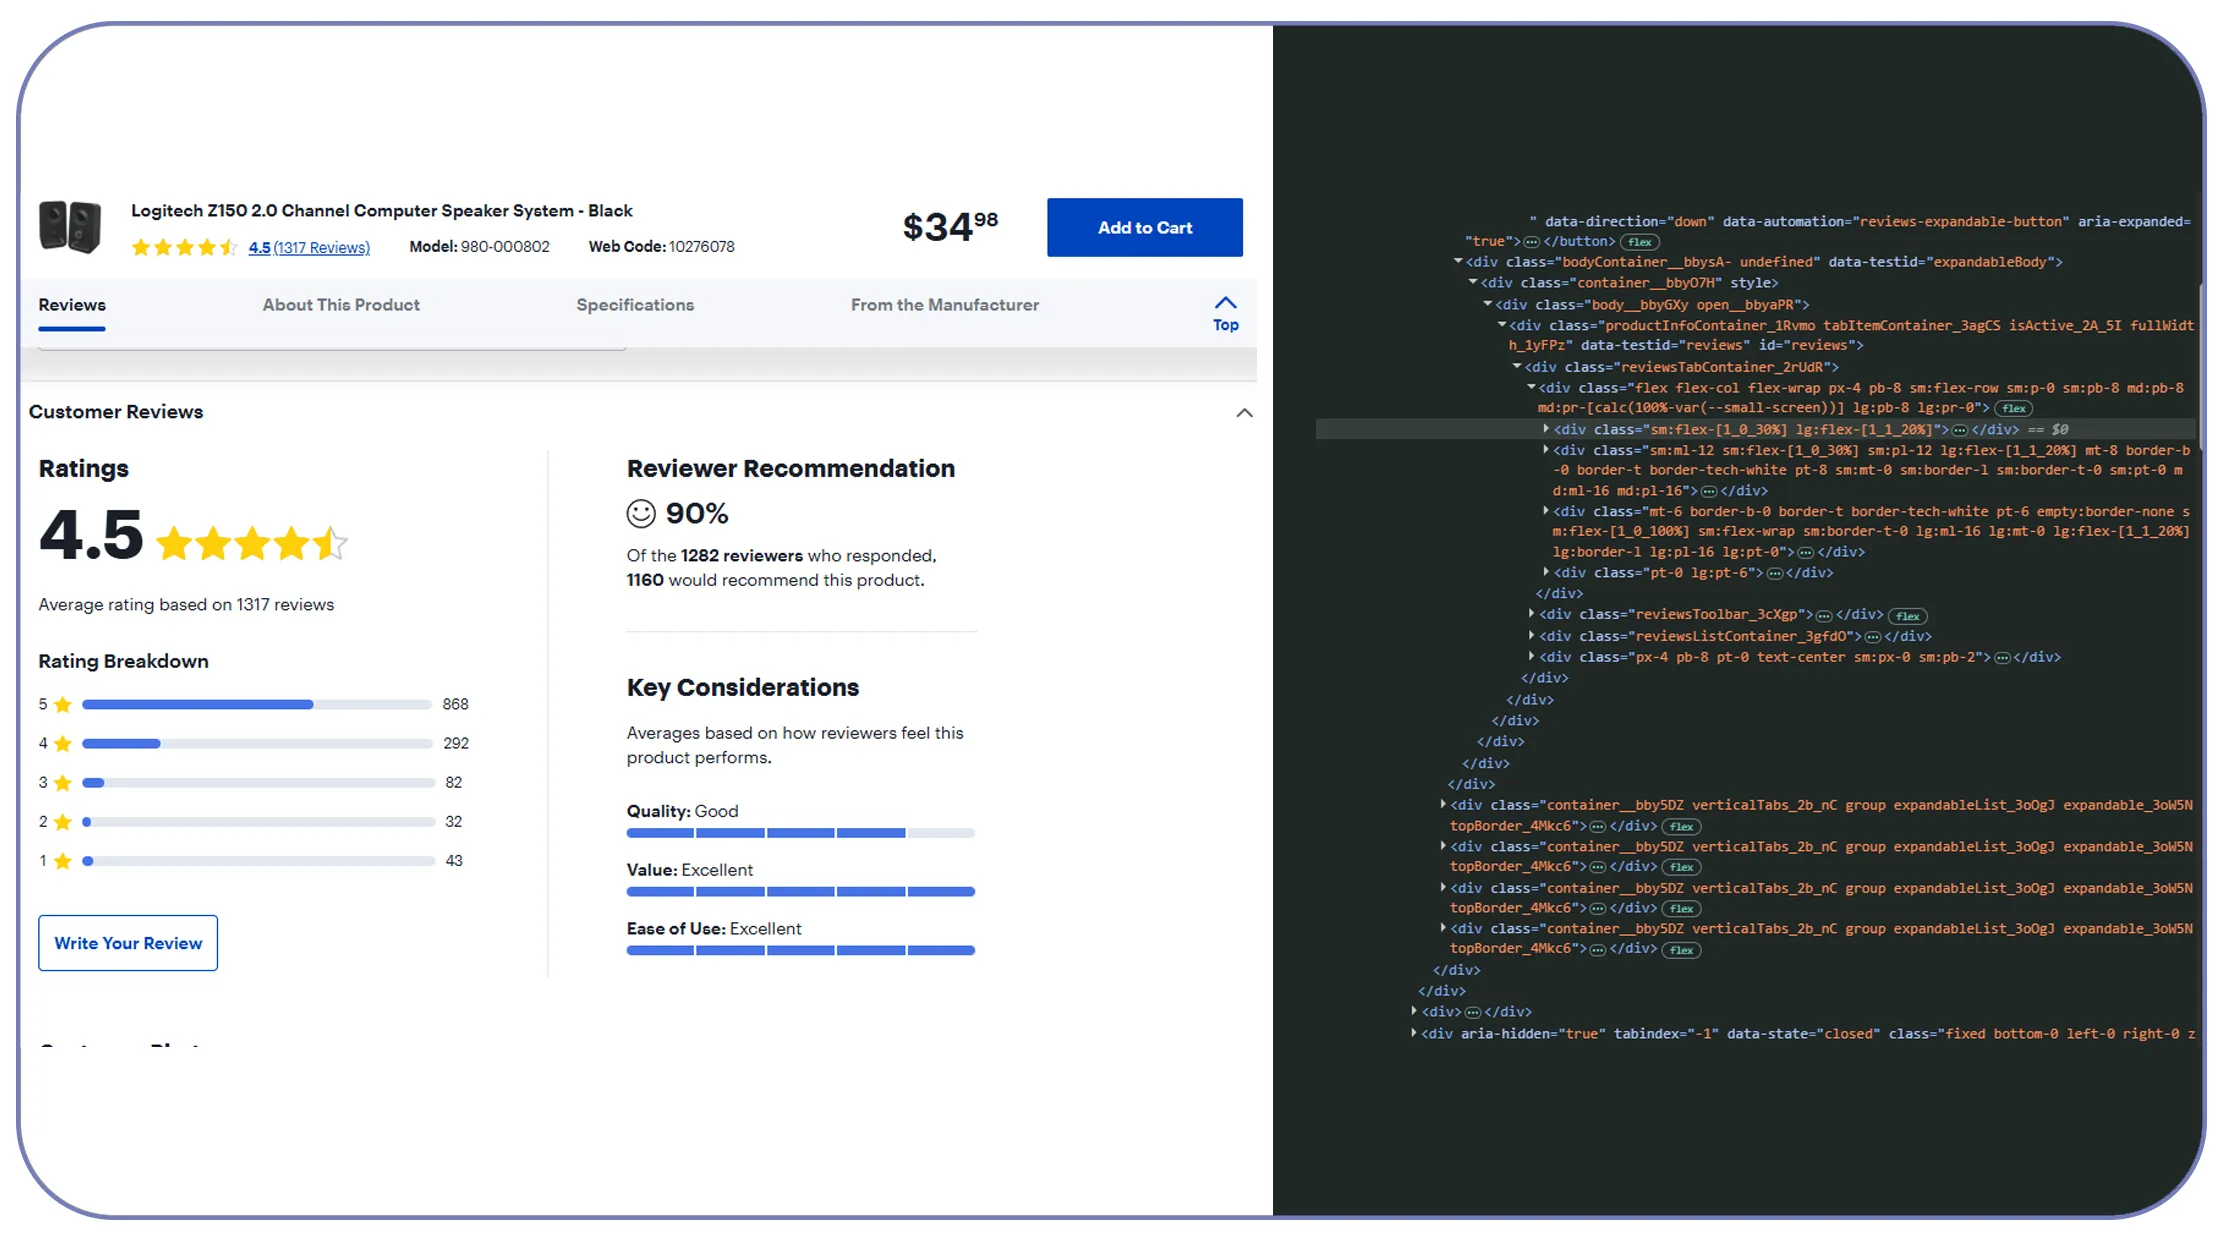Click the Value: Excellent meter bar
The image size is (2223, 1240).
(801, 892)
